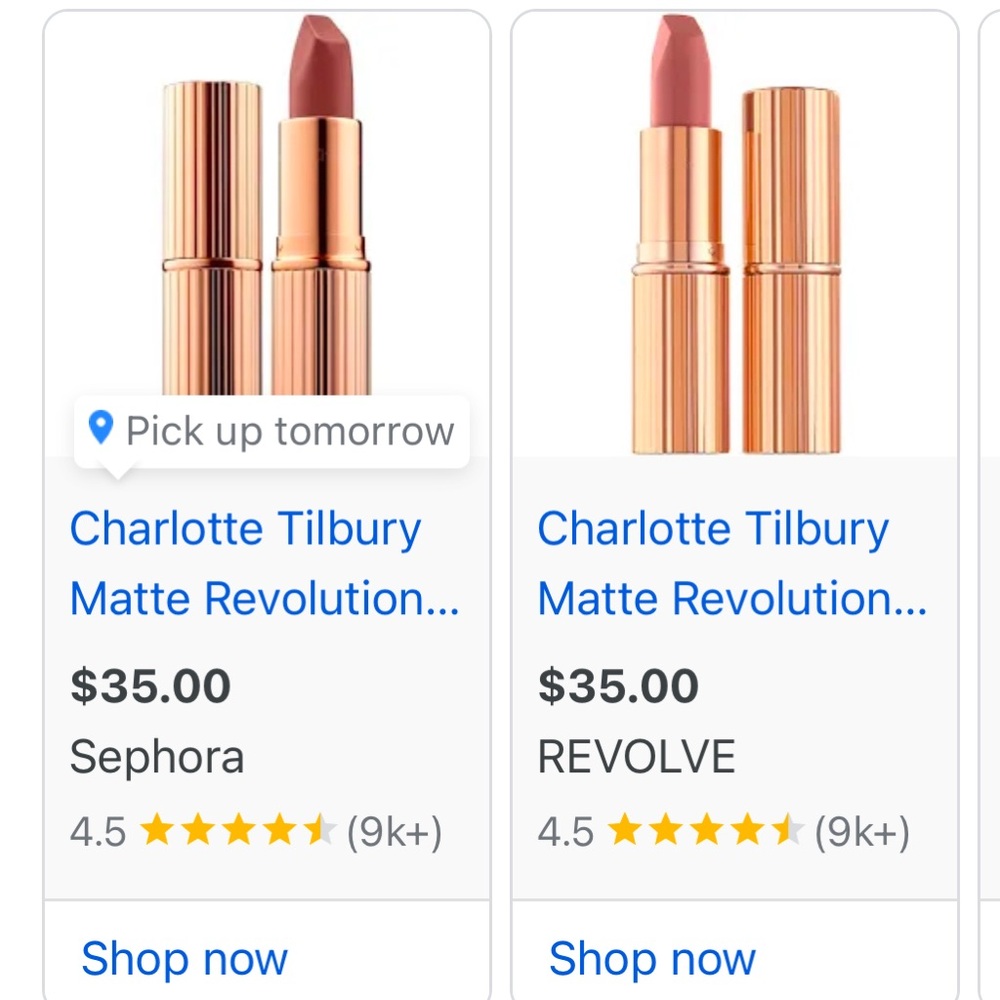Click the Pick up tomorrow availability badge
This screenshot has width=1000, height=1000.
270,430
